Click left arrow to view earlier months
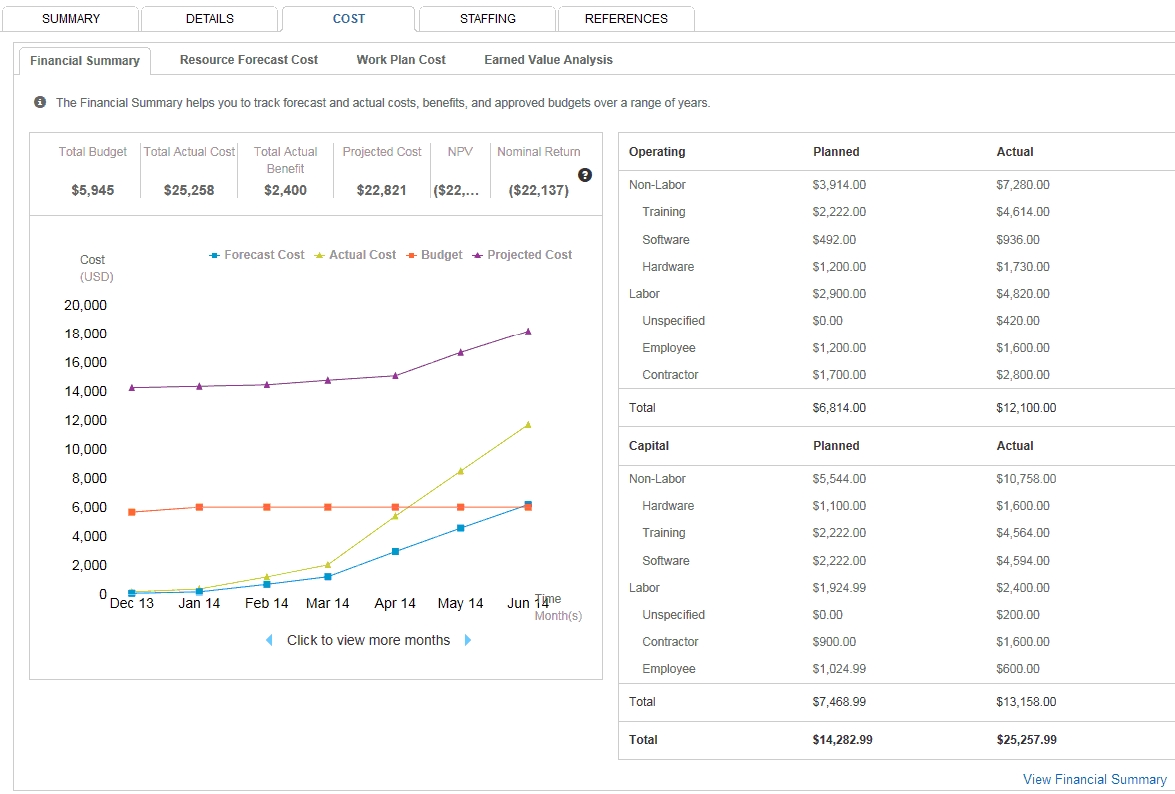 (269, 640)
